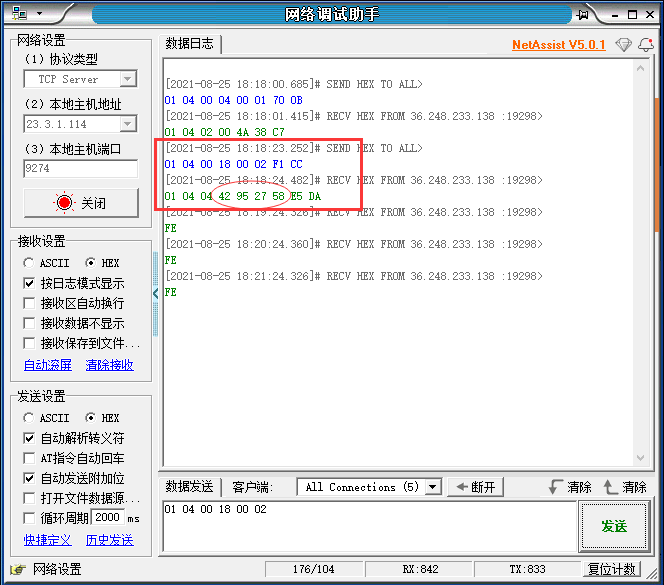The height and width of the screenshot is (585, 664).
Task: Switch to the 数据日志 tab
Action: (189, 44)
